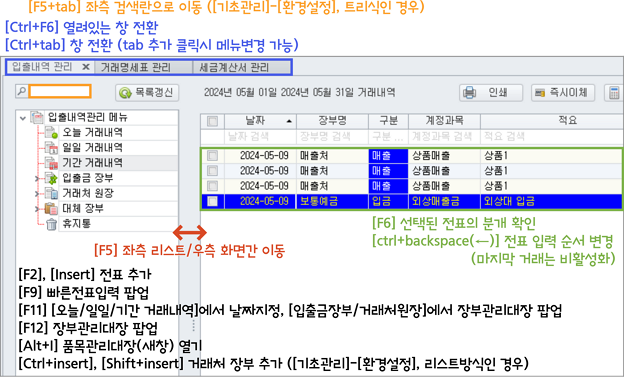Sort by the 날짜 column arrow
624x377 pixels.
click(x=289, y=121)
